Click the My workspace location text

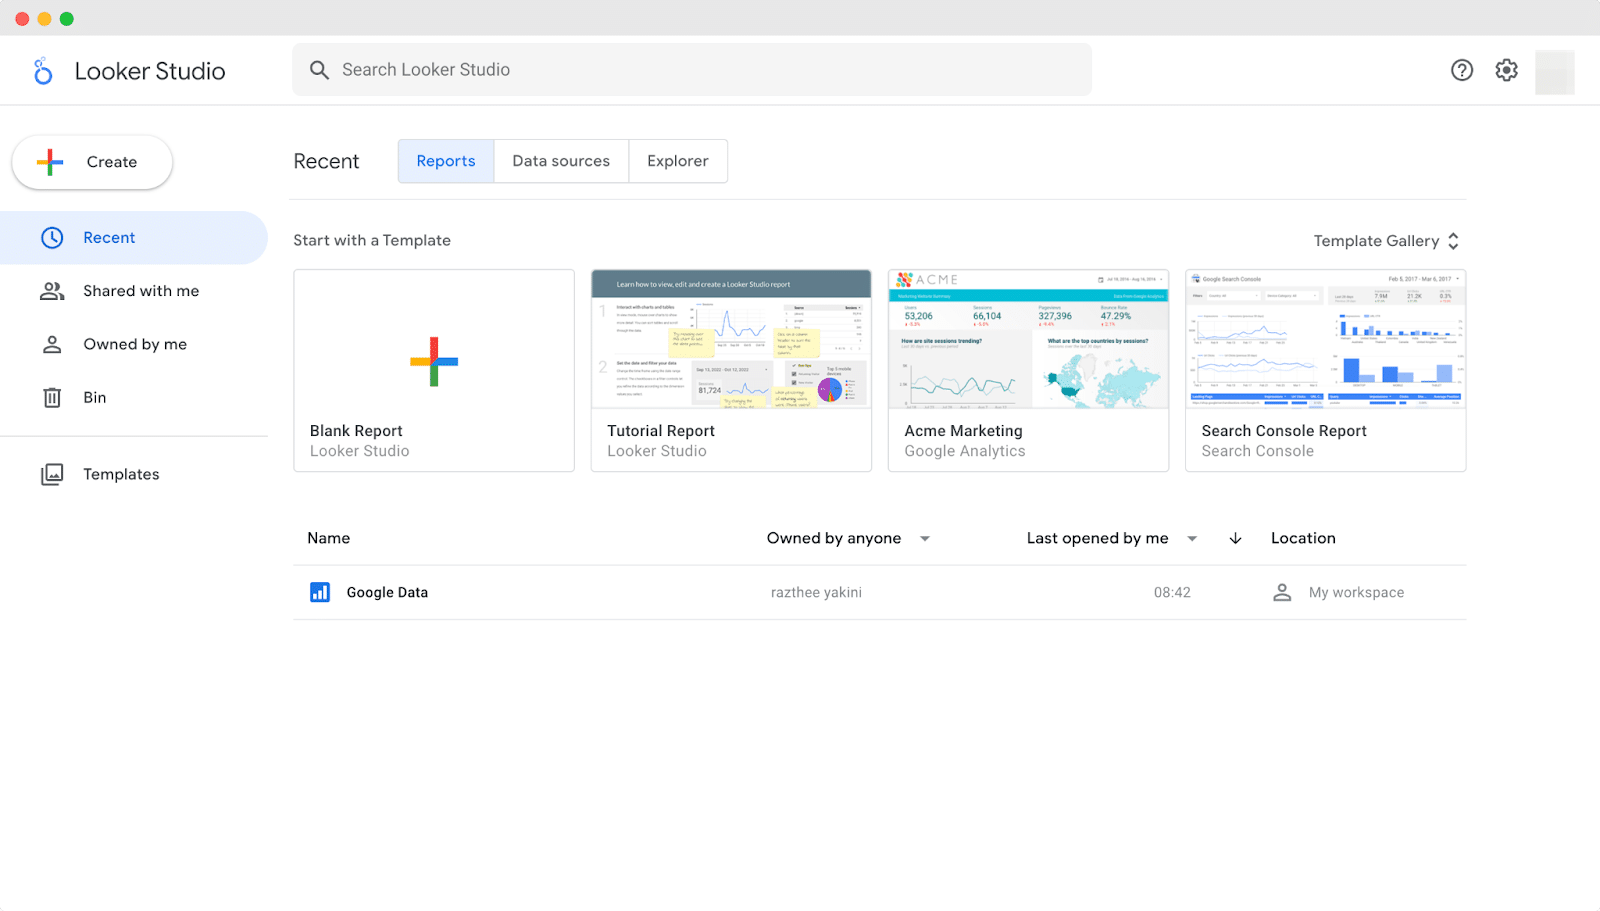tap(1356, 593)
